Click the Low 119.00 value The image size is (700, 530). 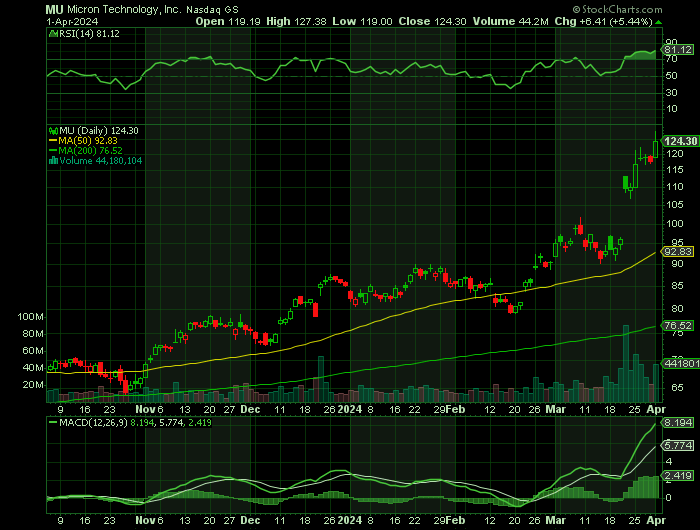point(362,21)
